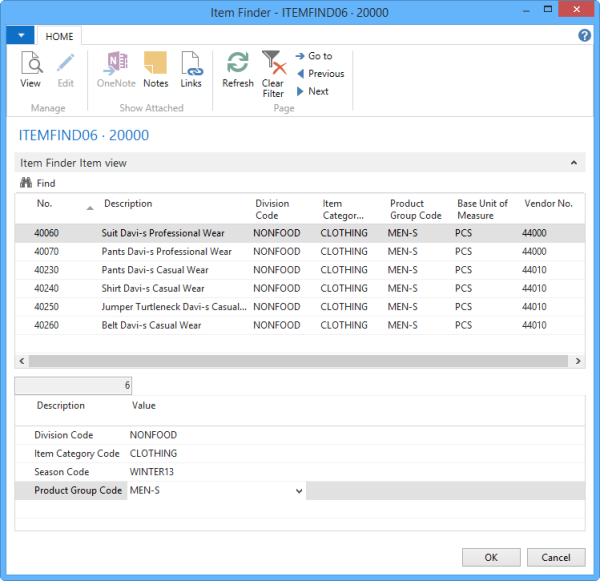This screenshot has height=581, width=600.
Task: Click the Item Category Code filter row
Action: [x=300, y=454]
